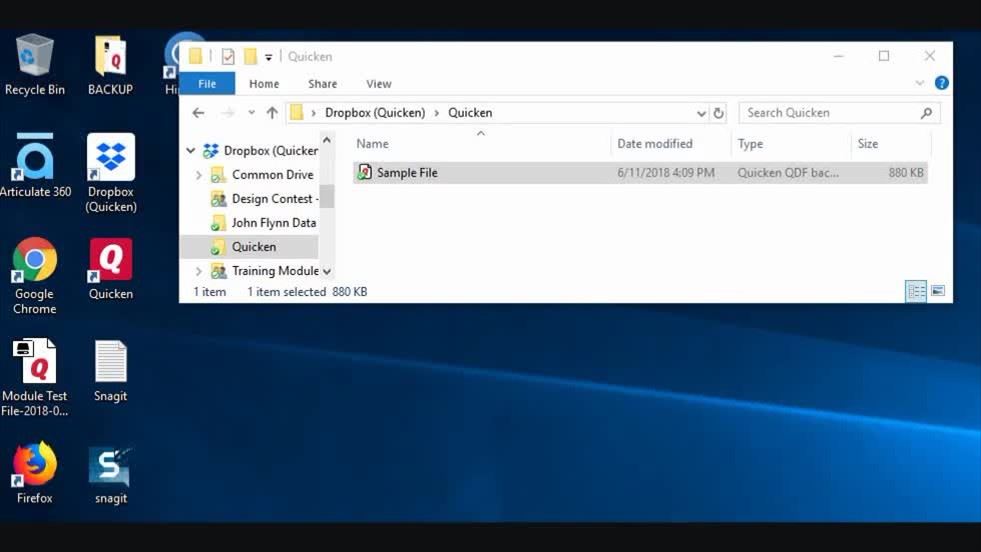Click the Sample File Quicken file icon

pyautogui.click(x=365, y=173)
